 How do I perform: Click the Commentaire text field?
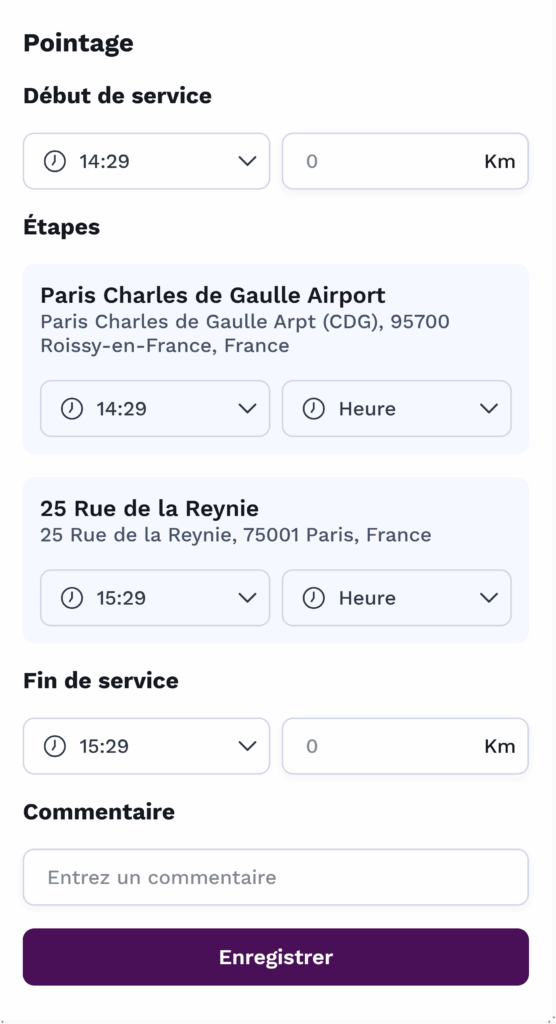pos(276,877)
